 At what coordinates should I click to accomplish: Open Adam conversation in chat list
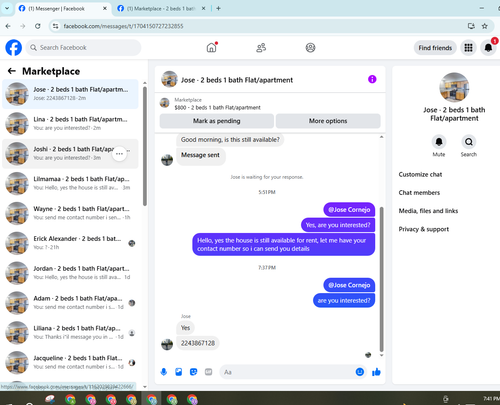coord(70,303)
